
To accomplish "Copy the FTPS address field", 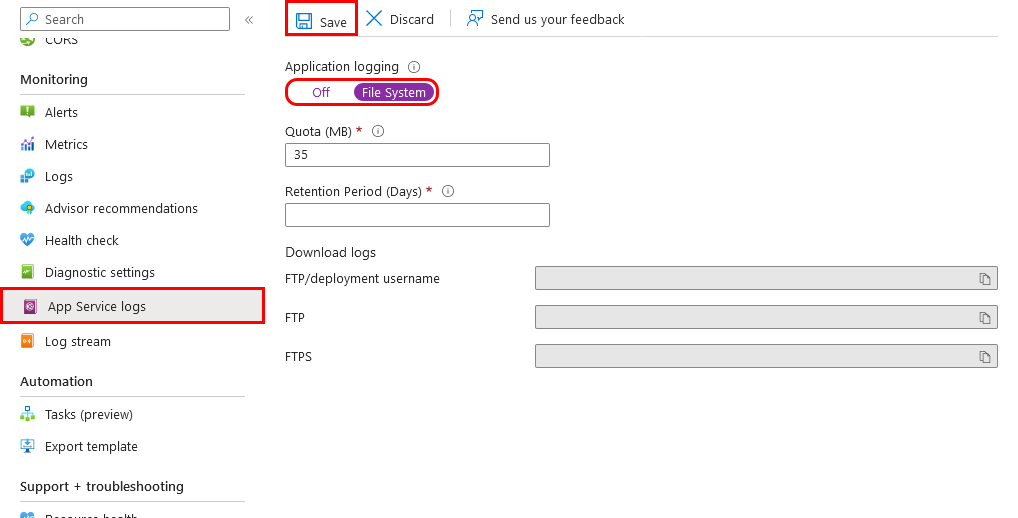I will pos(985,356).
